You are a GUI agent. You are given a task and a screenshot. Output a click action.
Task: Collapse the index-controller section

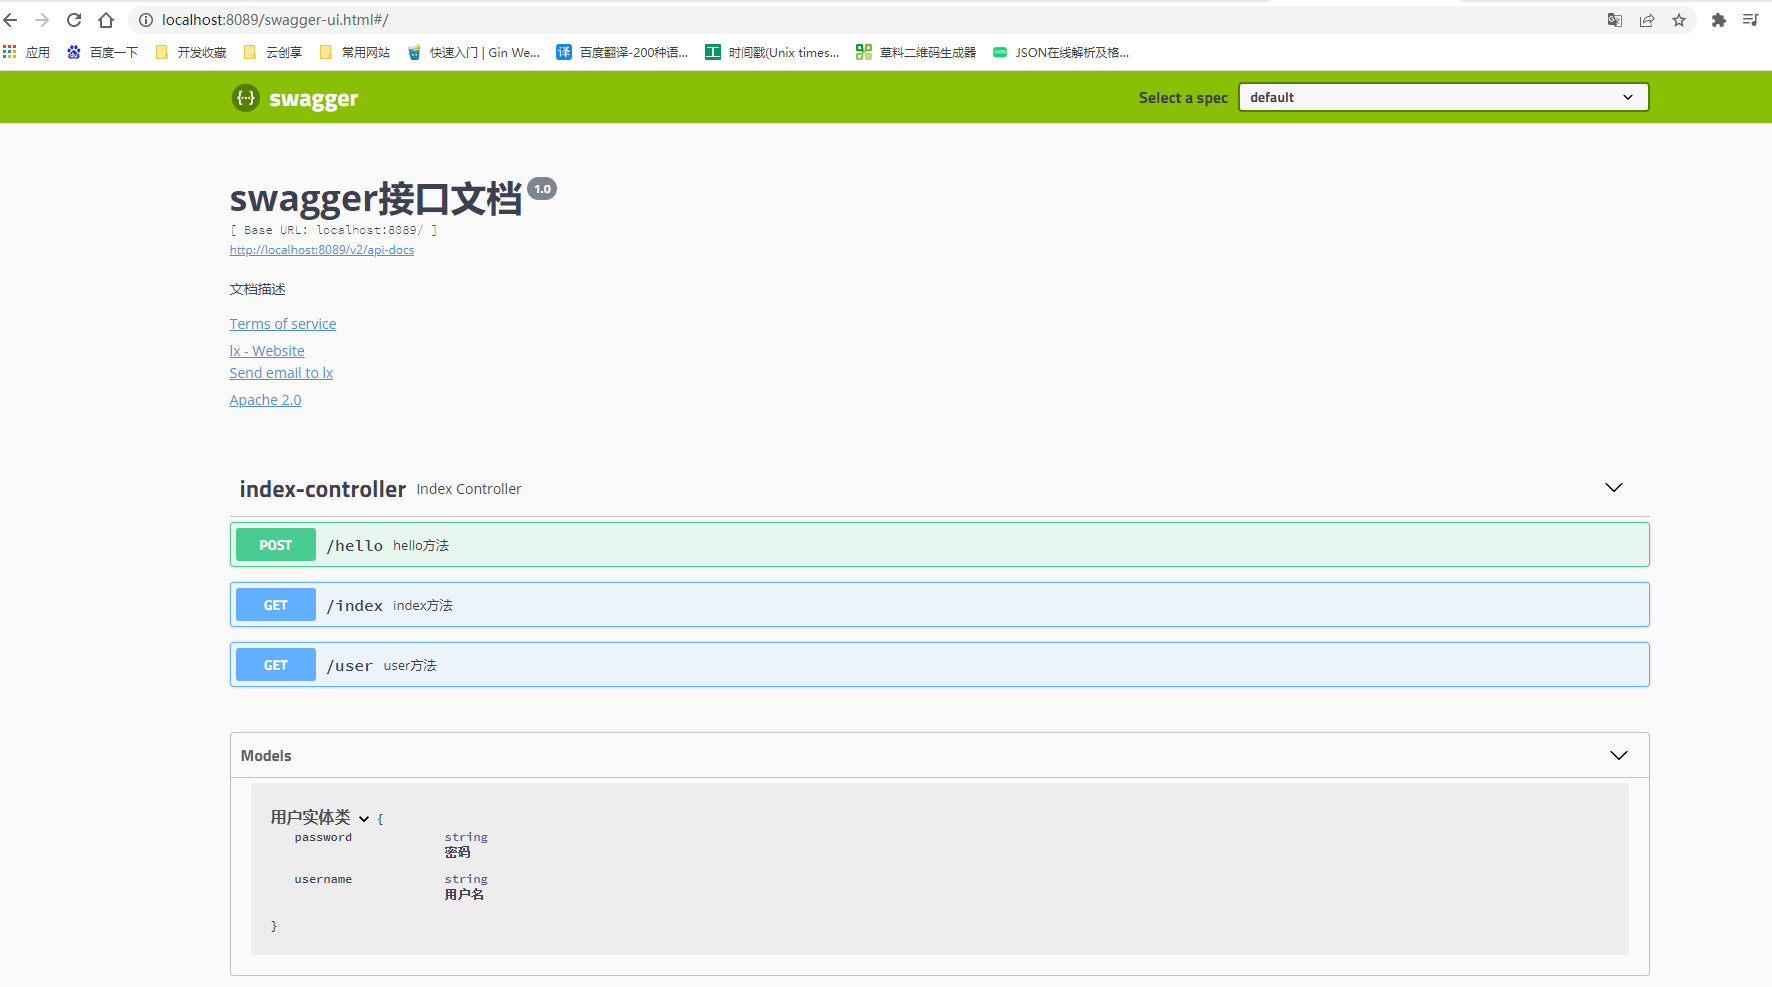point(1613,488)
